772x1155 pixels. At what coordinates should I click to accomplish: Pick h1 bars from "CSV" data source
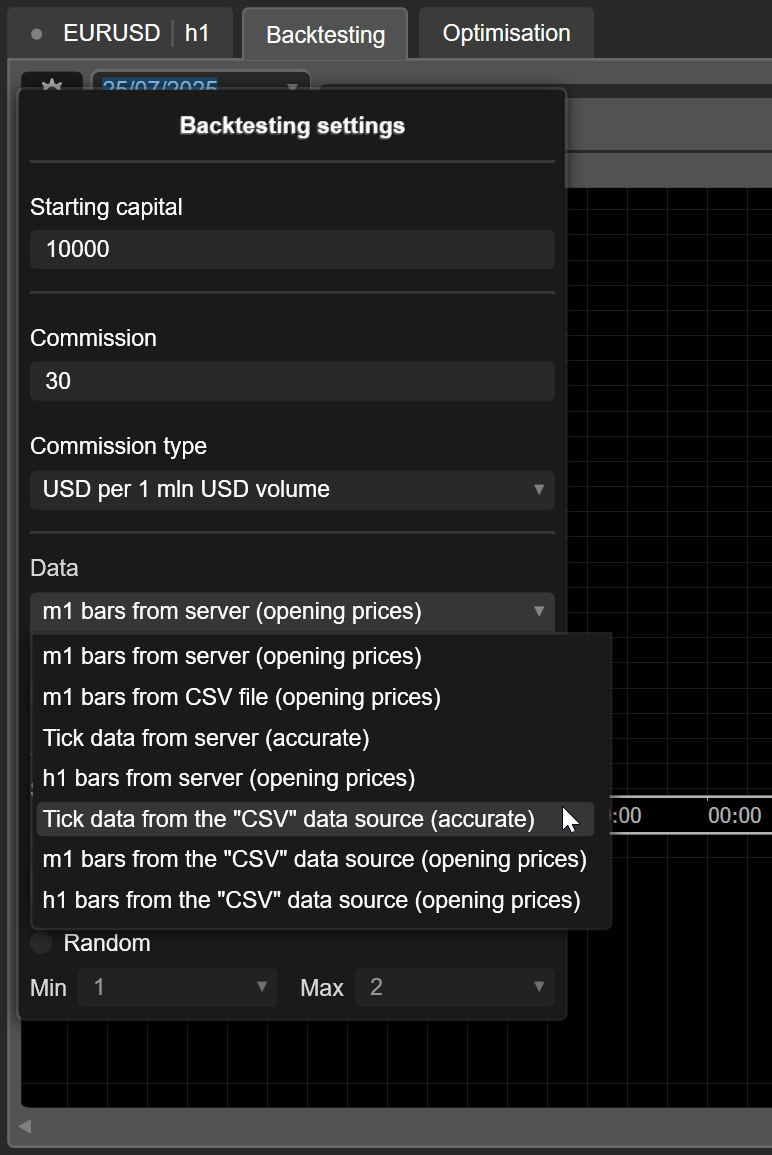(311, 900)
